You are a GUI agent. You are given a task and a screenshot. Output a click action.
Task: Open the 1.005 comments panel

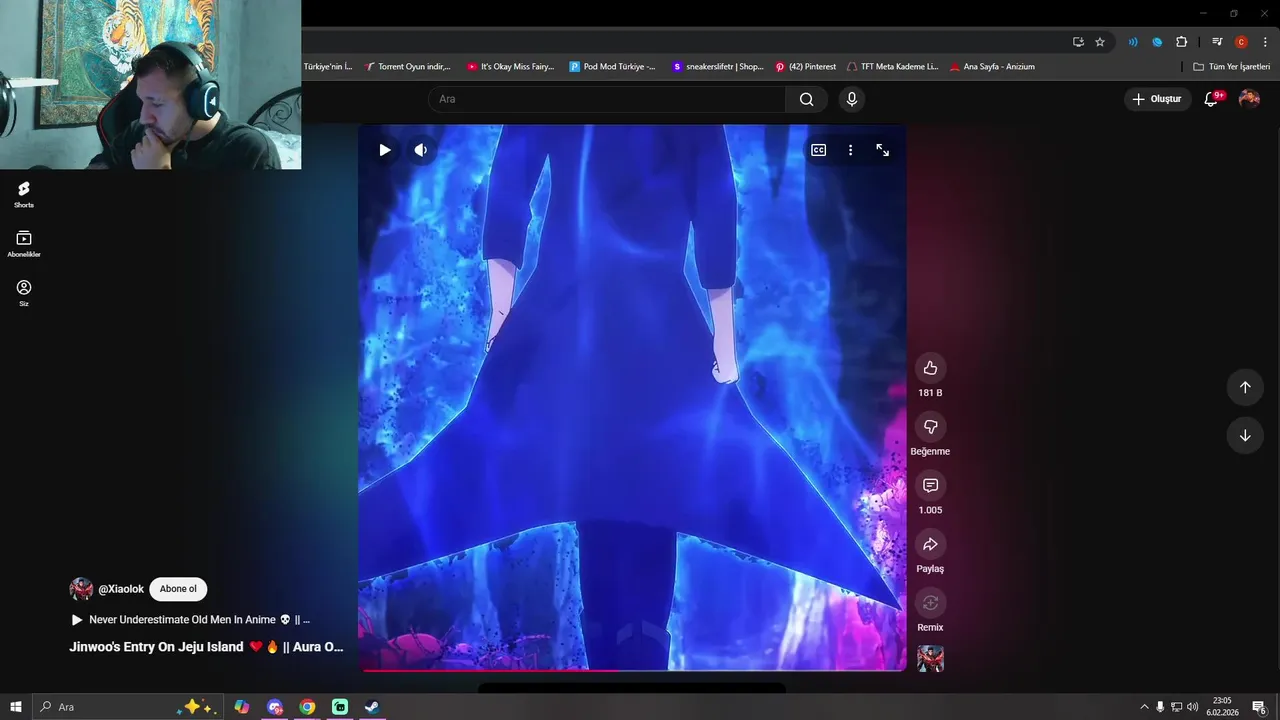point(930,485)
